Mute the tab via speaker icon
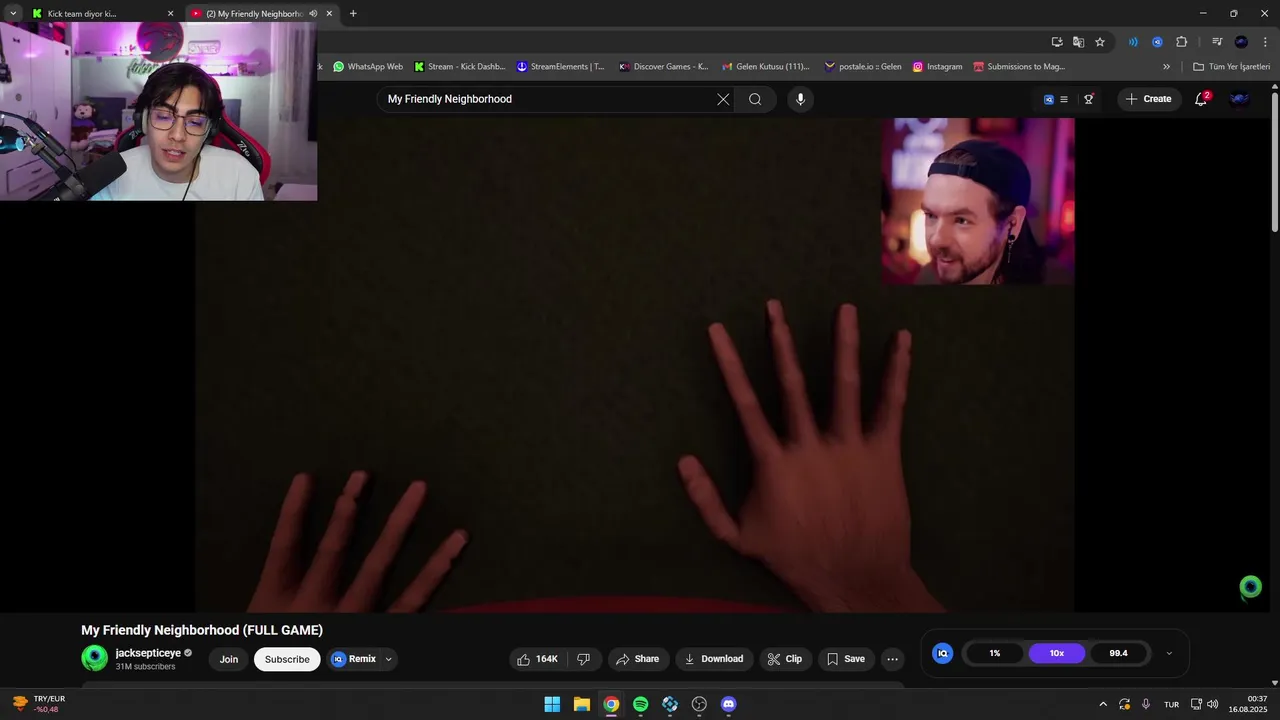 [x=313, y=14]
